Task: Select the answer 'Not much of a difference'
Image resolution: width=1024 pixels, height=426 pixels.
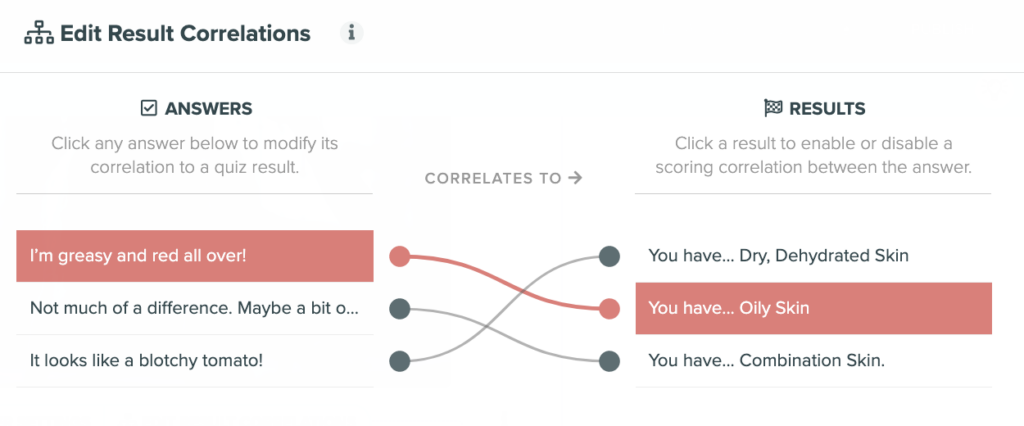Action: 195,308
